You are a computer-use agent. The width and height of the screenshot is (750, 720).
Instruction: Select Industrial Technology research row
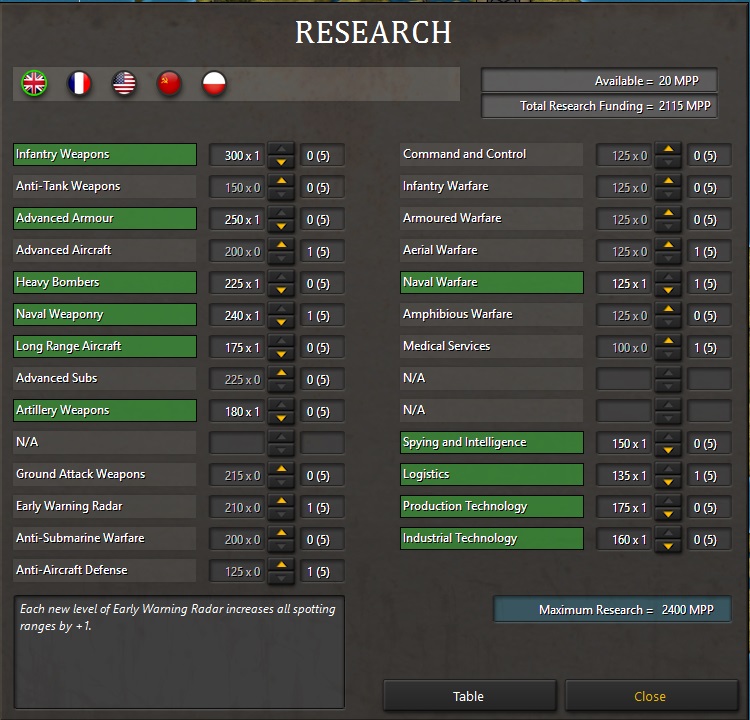[492, 539]
